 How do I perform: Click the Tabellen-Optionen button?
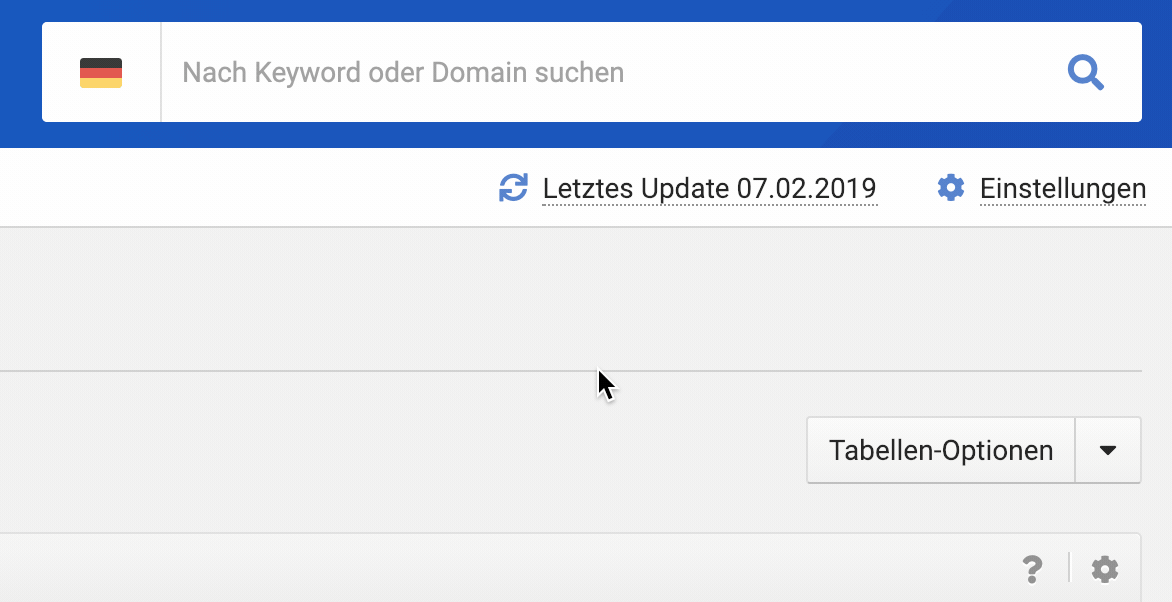(940, 451)
